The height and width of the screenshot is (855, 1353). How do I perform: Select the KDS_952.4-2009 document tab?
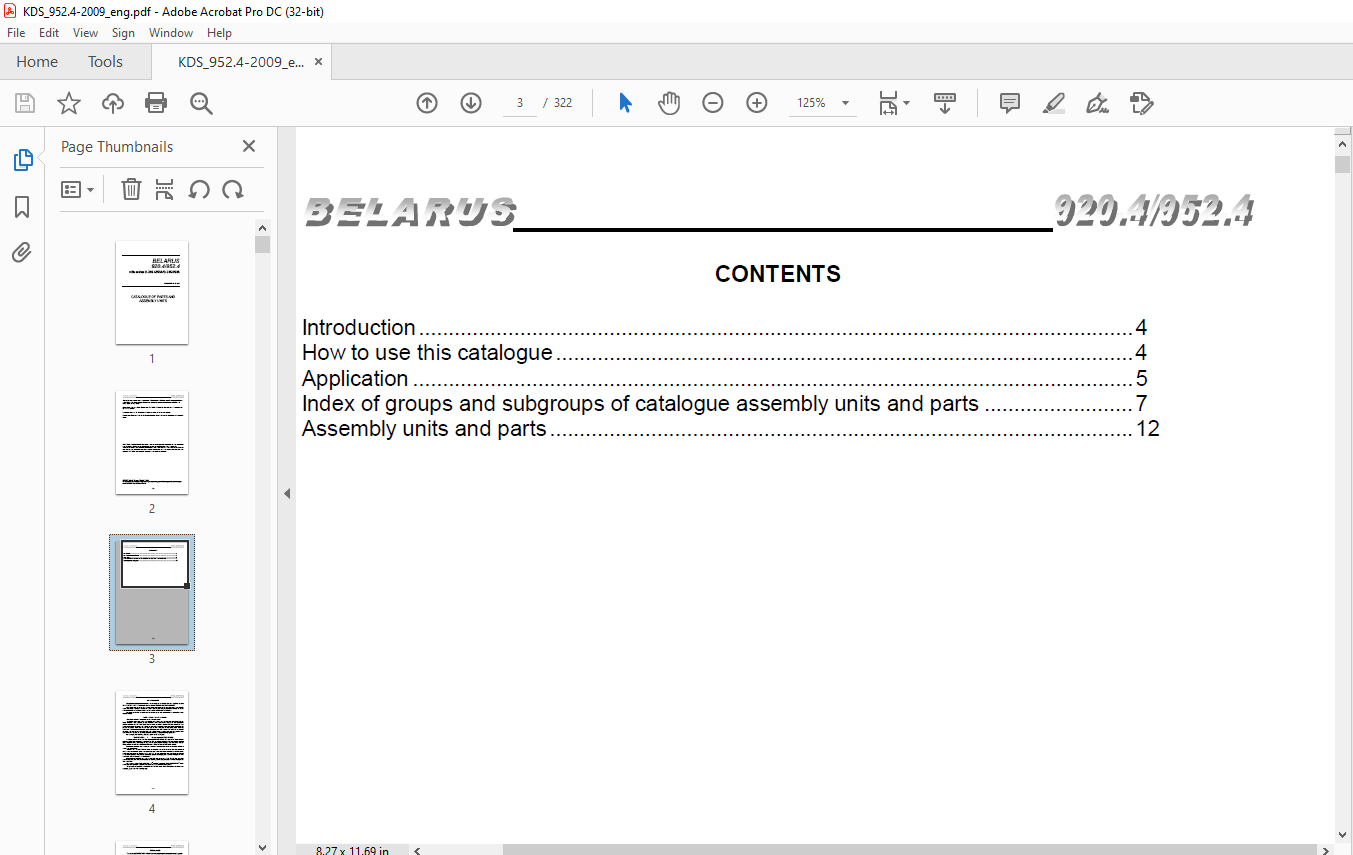tap(241, 62)
